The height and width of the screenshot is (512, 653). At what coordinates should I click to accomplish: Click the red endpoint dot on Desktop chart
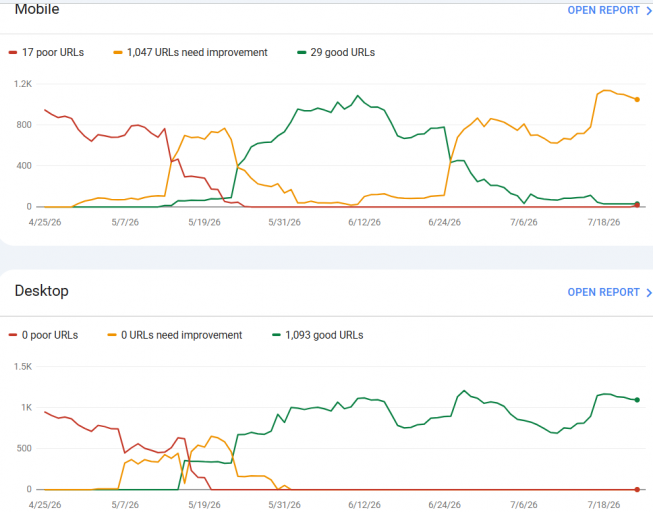[x=637, y=490]
